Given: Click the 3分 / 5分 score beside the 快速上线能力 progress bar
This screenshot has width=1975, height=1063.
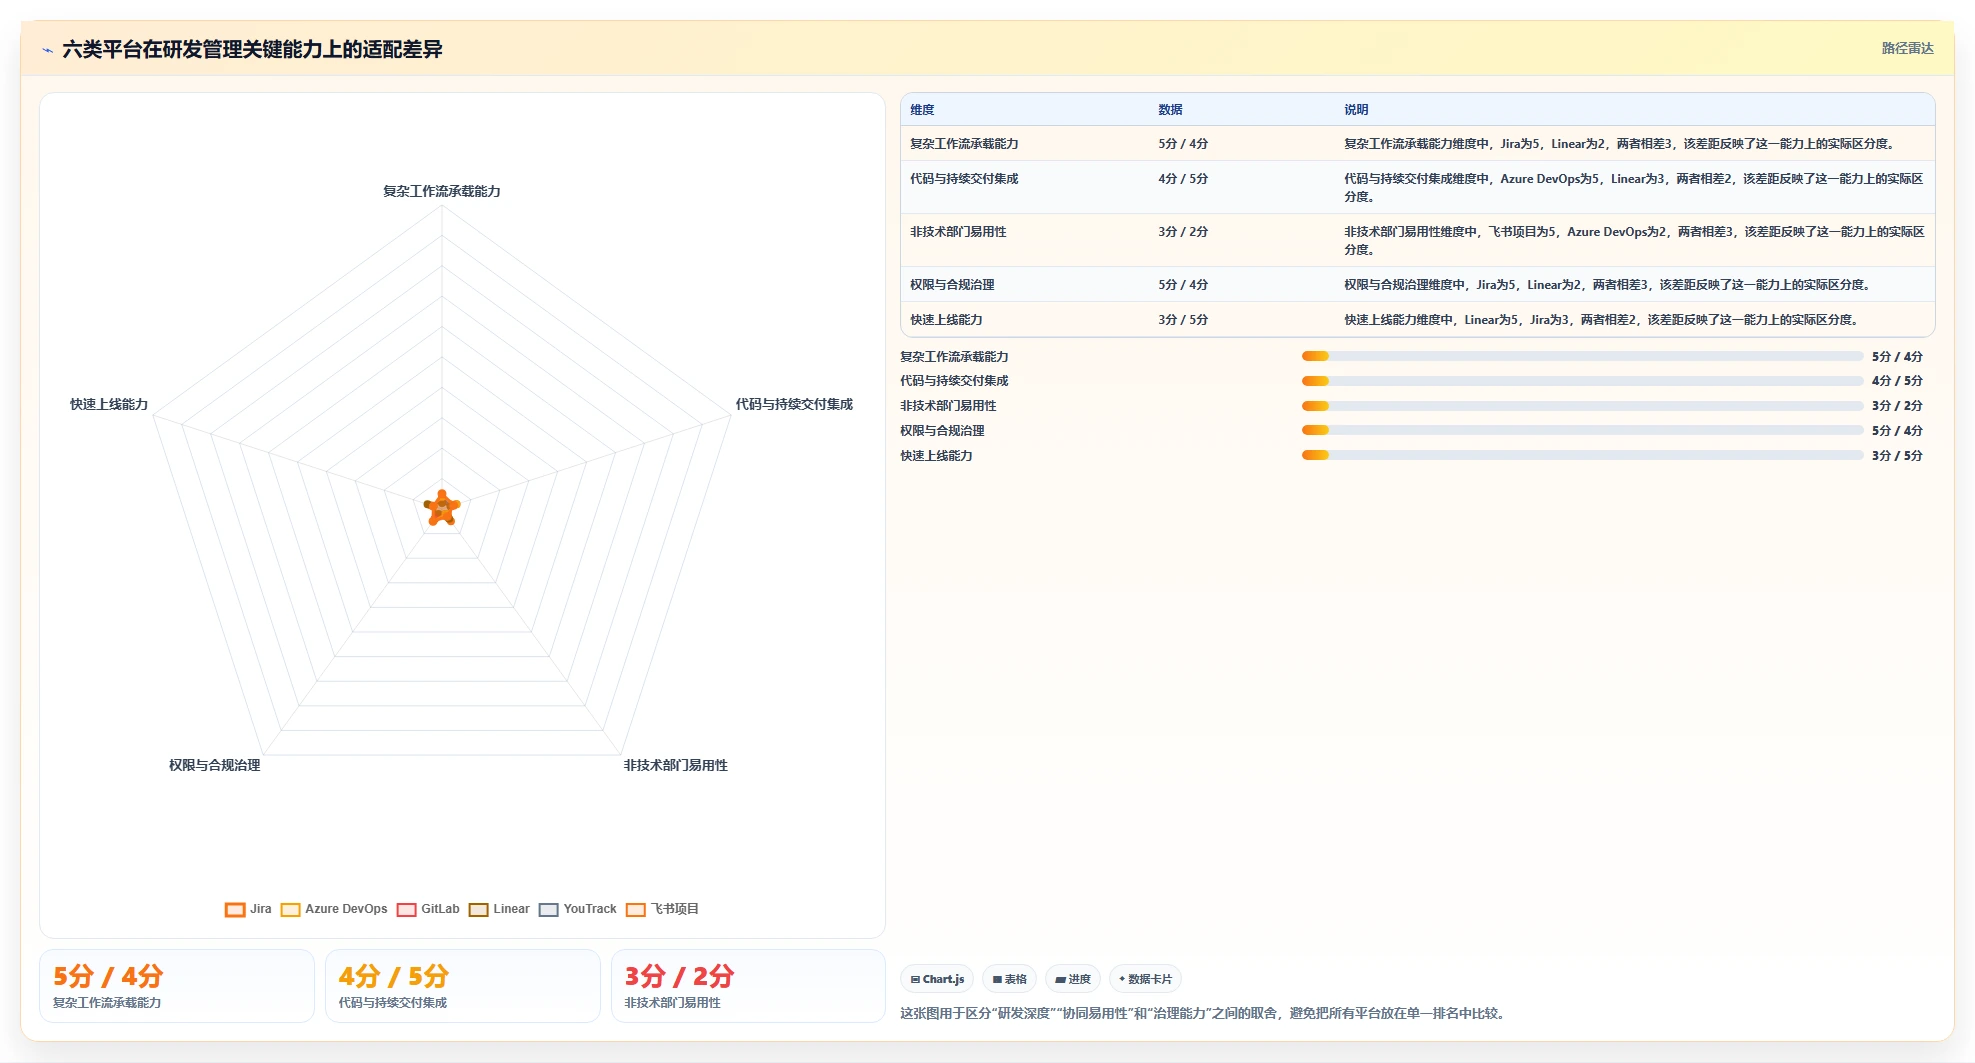Looking at the screenshot, I should (x=1897, y=456).
